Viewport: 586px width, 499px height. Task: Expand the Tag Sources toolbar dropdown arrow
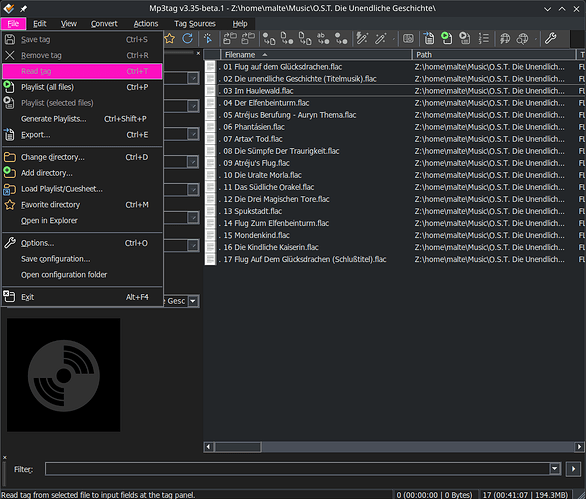tap(536, 39)
